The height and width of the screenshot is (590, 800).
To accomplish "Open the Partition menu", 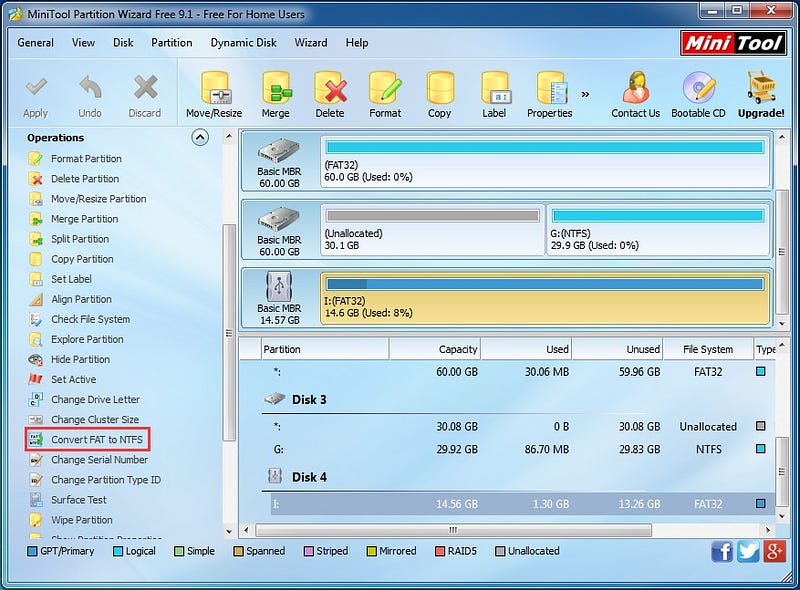I will (x=171, y=43).
